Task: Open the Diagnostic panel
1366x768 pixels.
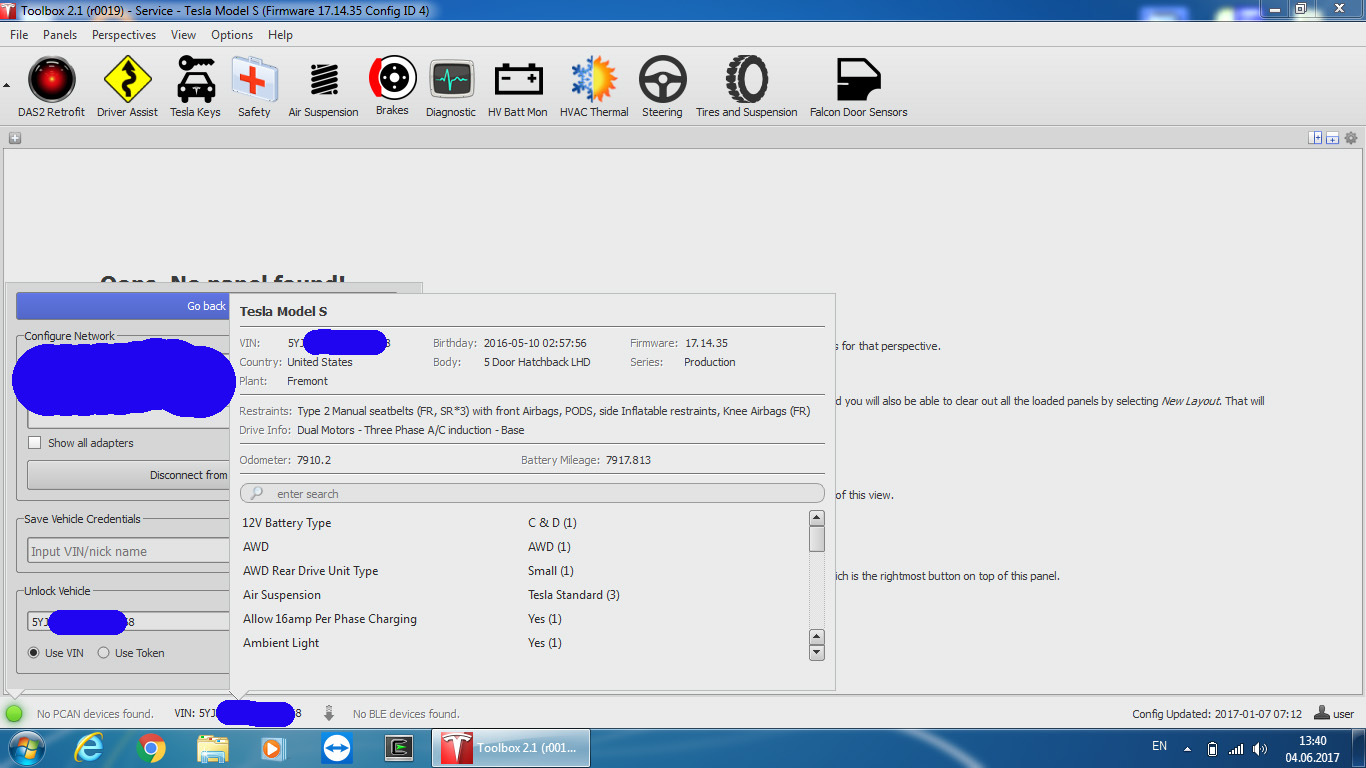Action: pyautogui.click(x=451, y=88)
